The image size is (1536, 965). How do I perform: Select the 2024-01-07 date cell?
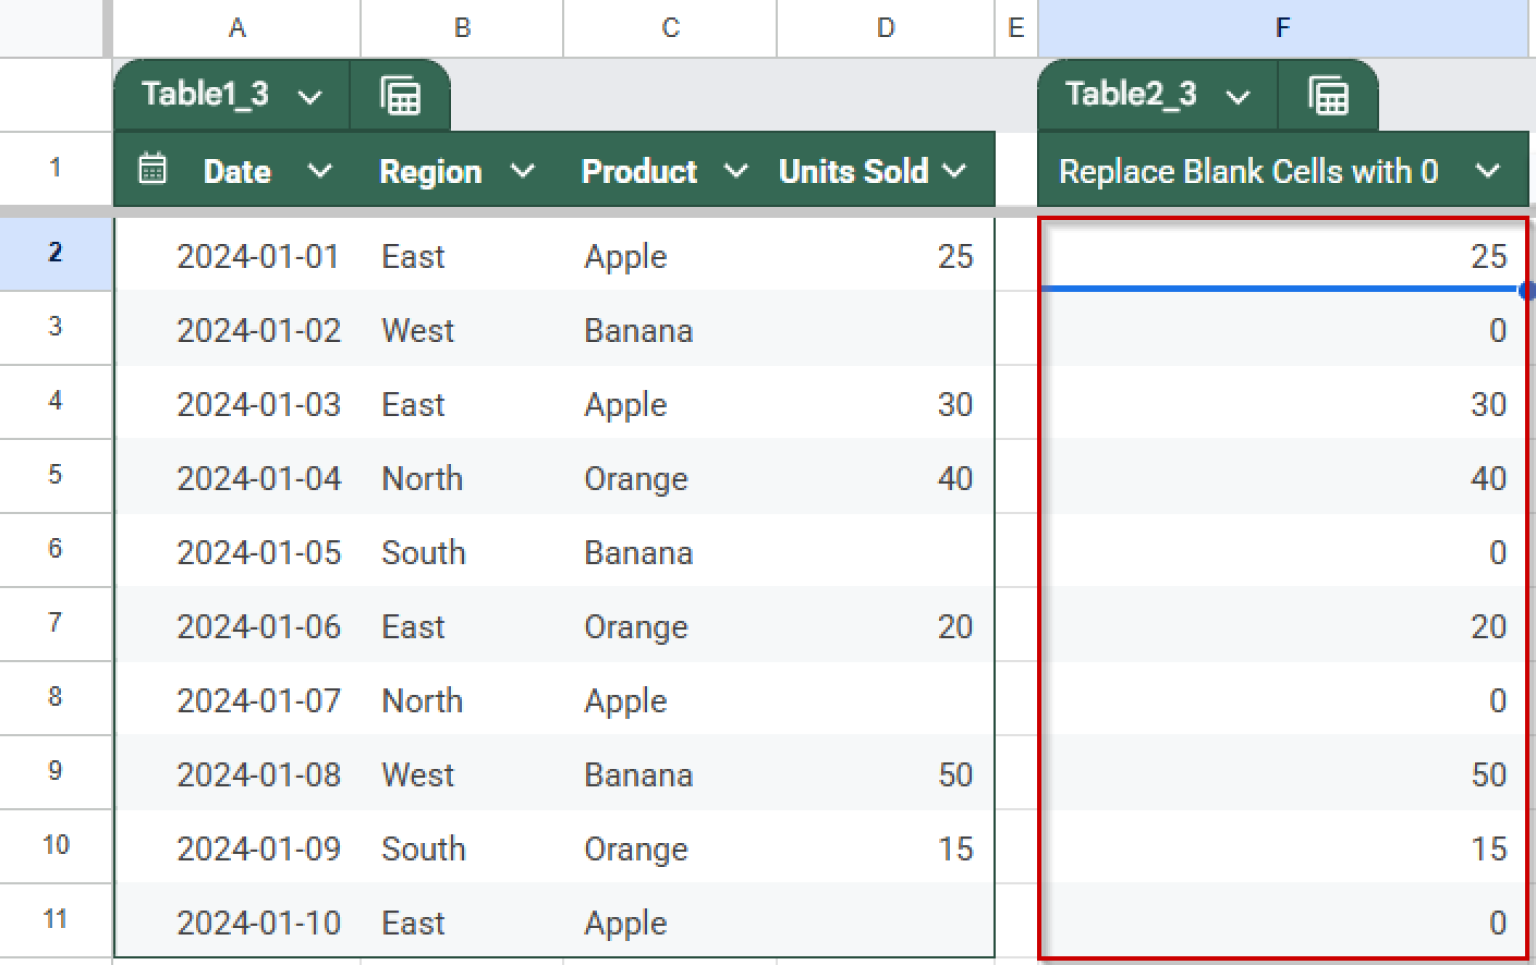click(259, 700)
